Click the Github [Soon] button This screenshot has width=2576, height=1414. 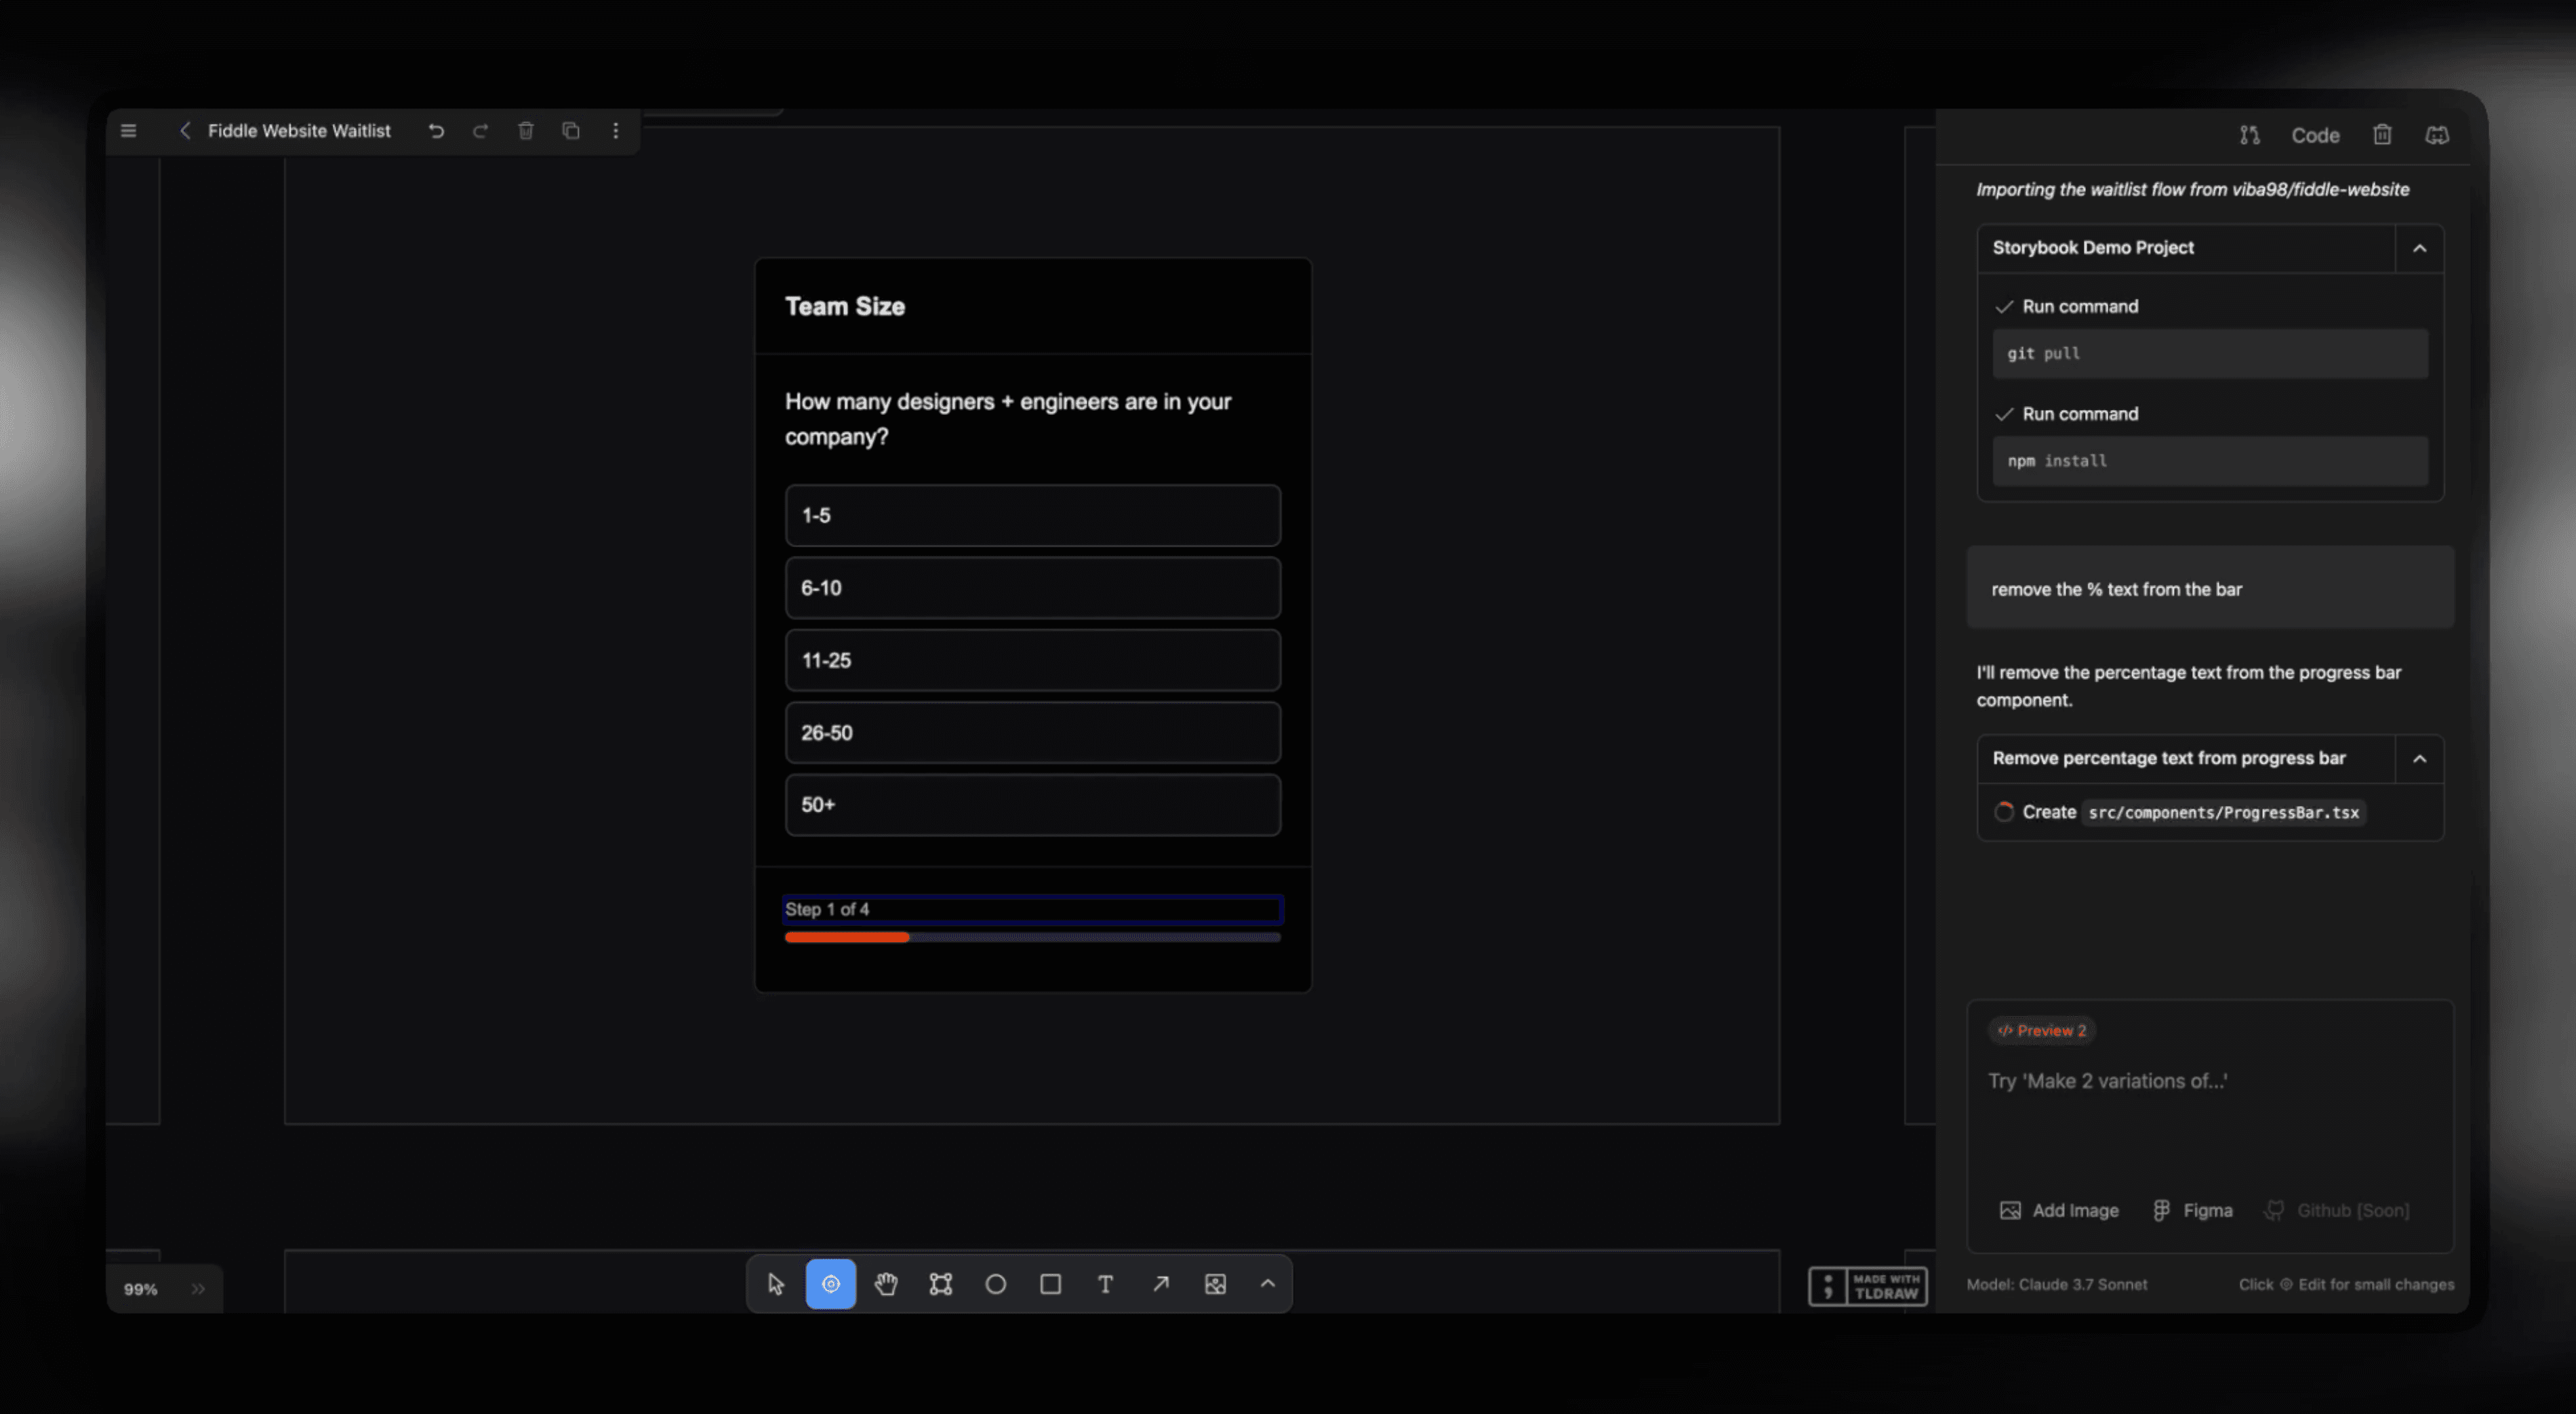[x=2338, y=1211]
